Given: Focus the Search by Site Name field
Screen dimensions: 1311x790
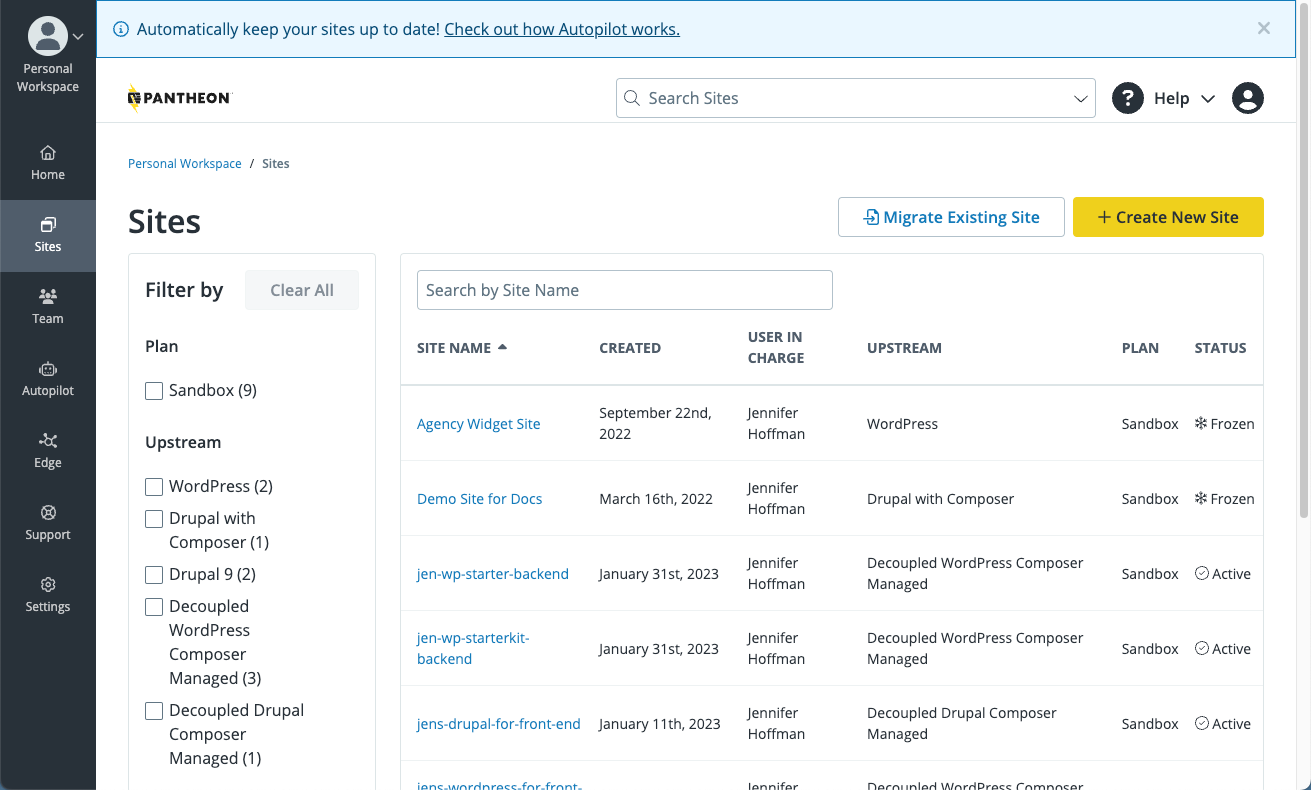Looking at the screenshot, I should 624,290.
